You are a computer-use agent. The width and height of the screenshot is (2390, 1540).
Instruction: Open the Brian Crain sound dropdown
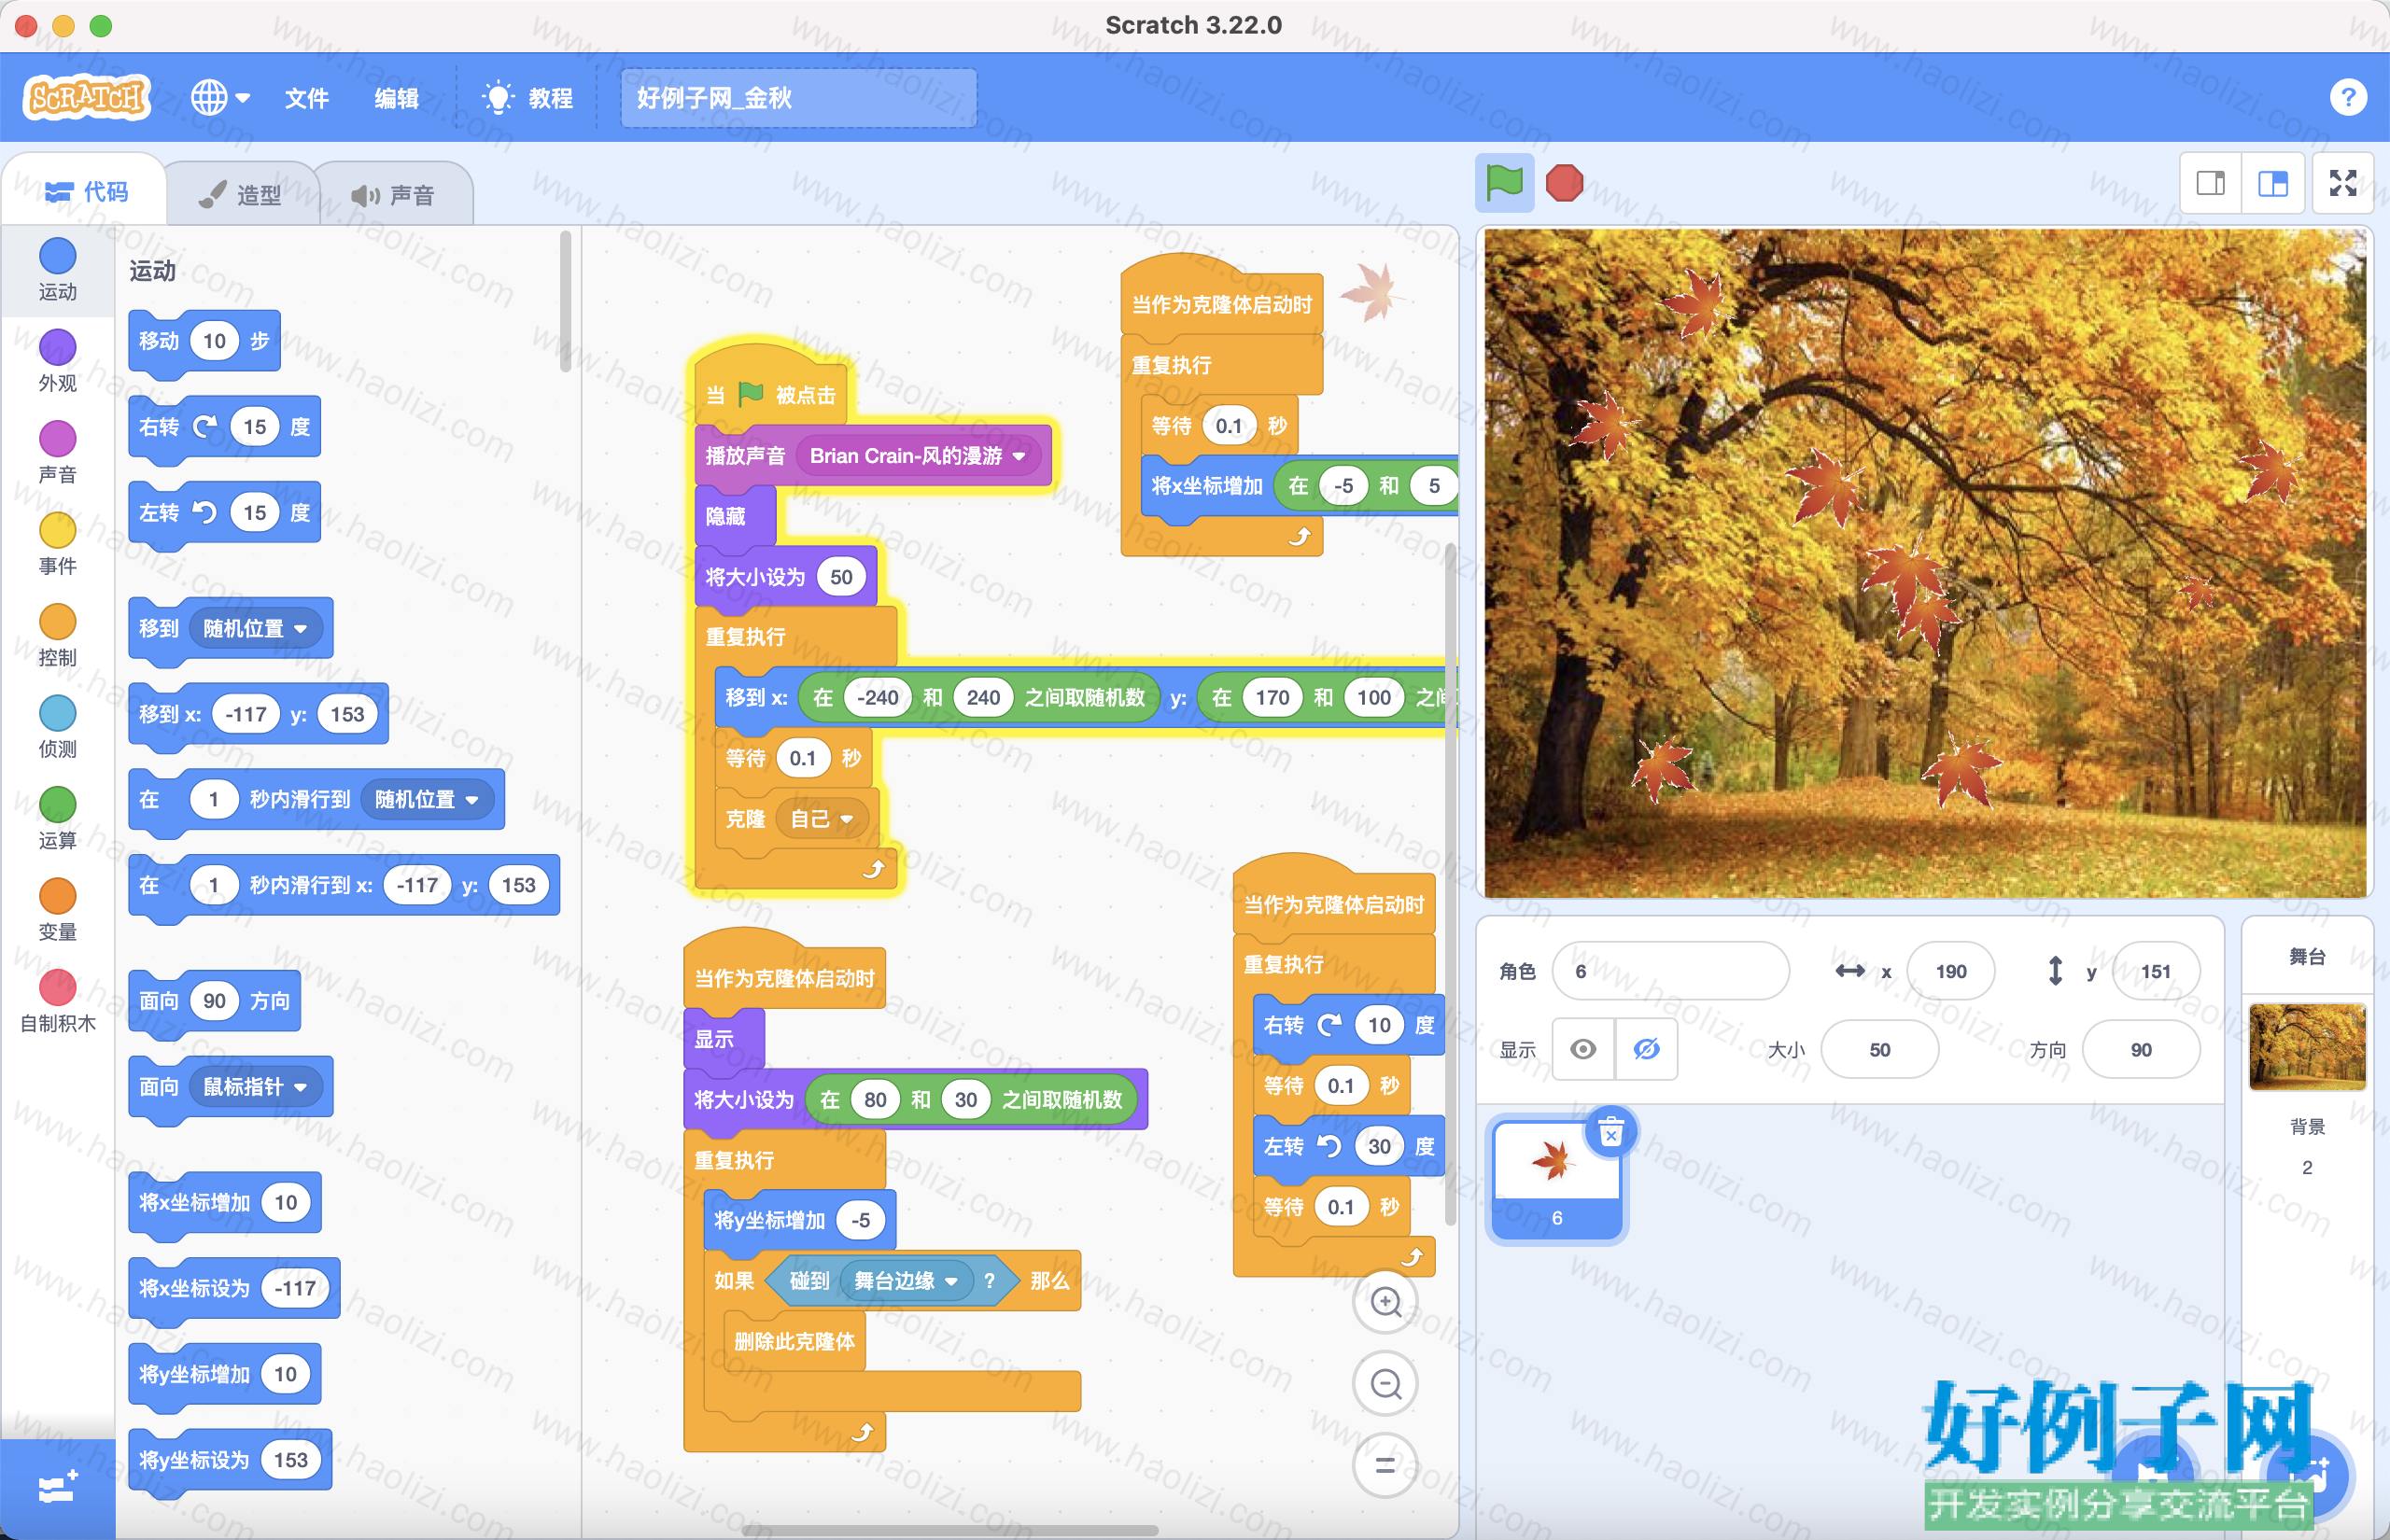coord(918,456)
